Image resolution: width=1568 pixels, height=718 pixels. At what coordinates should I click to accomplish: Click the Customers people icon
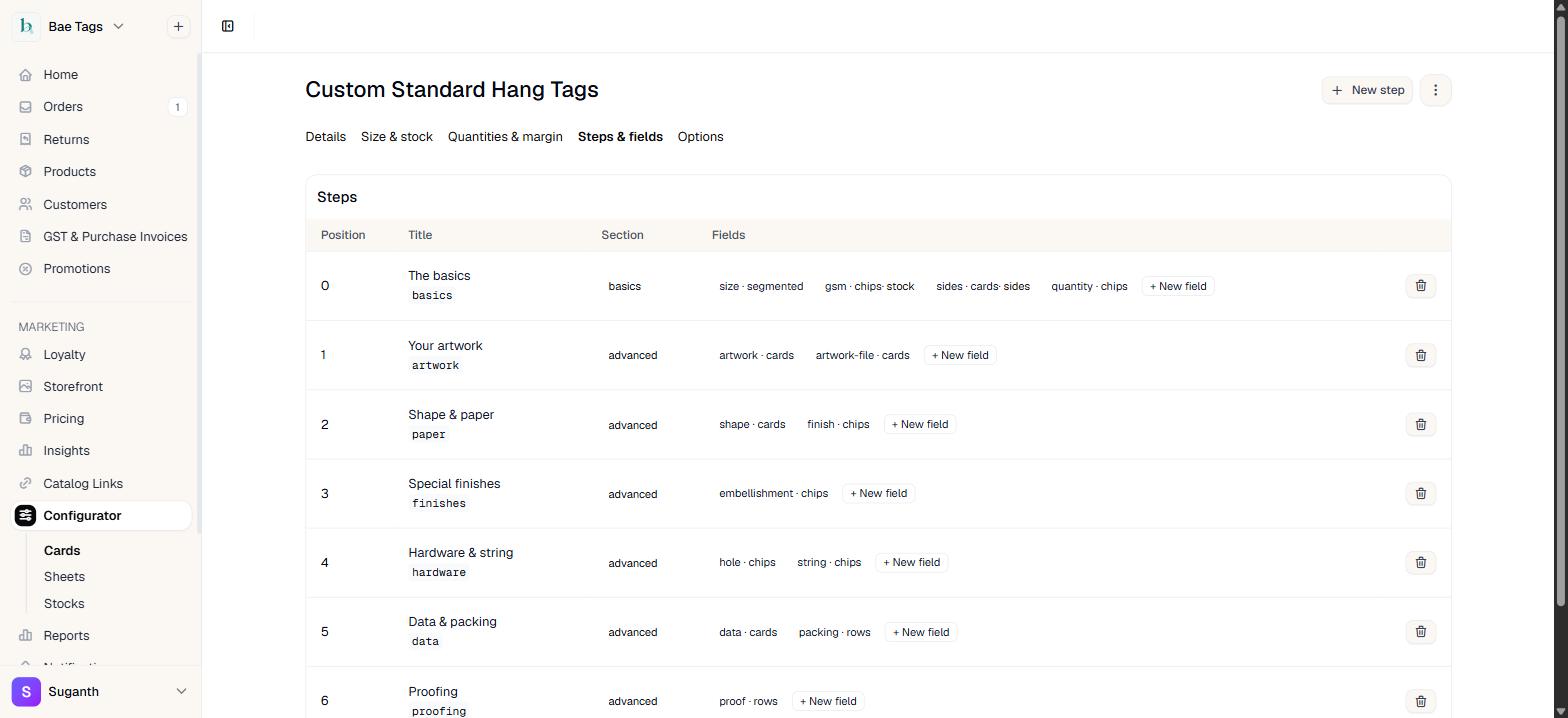pyautogui.click(x=26, y=205)
